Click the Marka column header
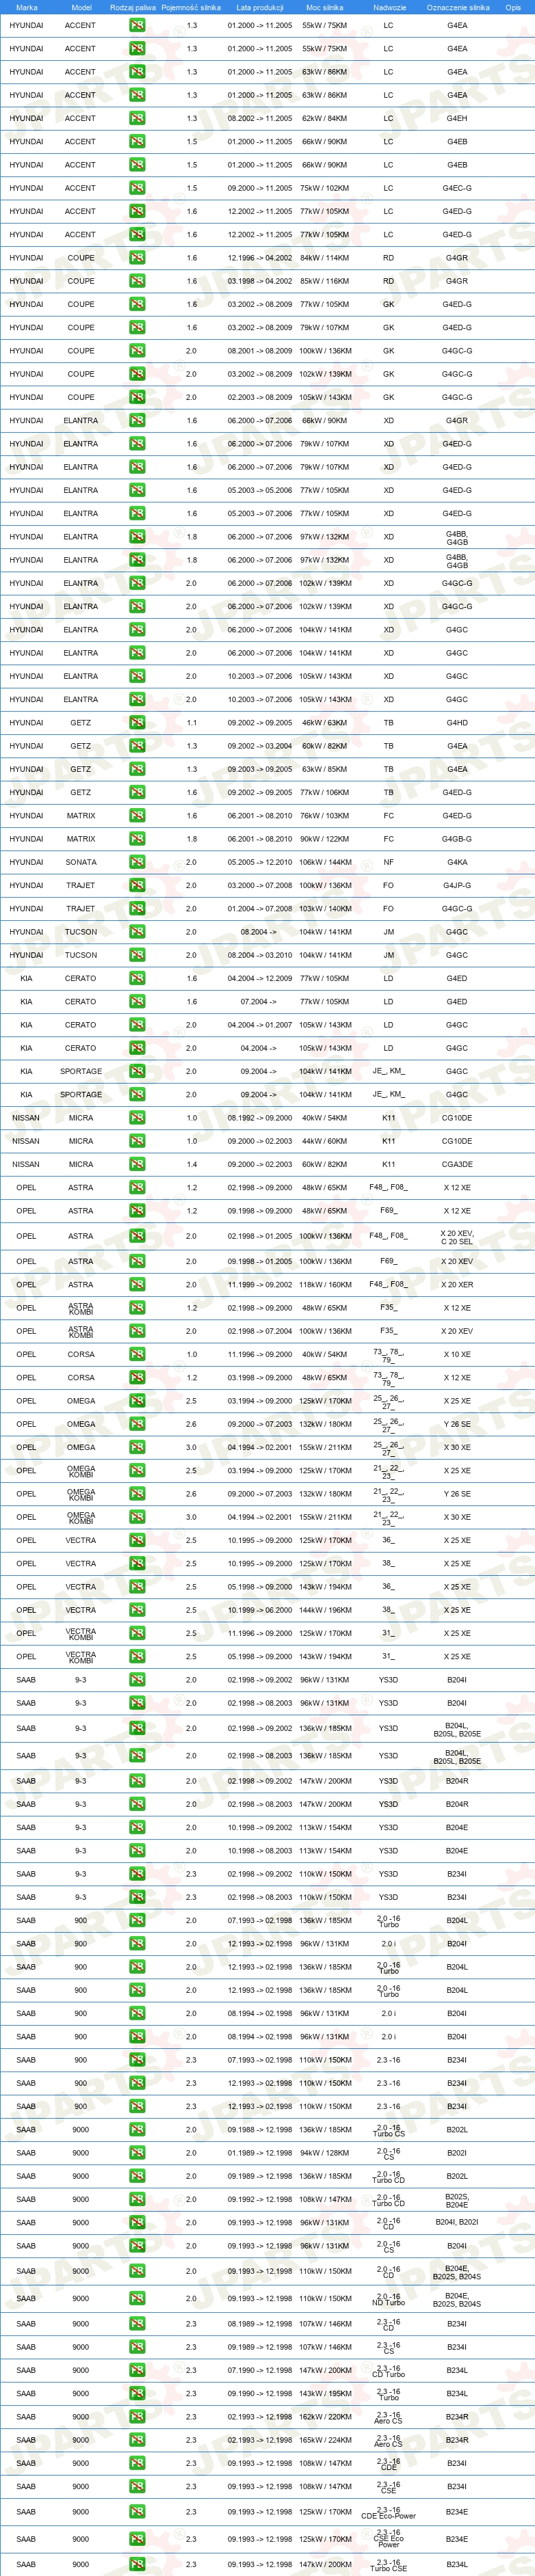Image resolution: width=535 pixels, height=2576 pixels. pyautogui.click(x=26, y=7)
